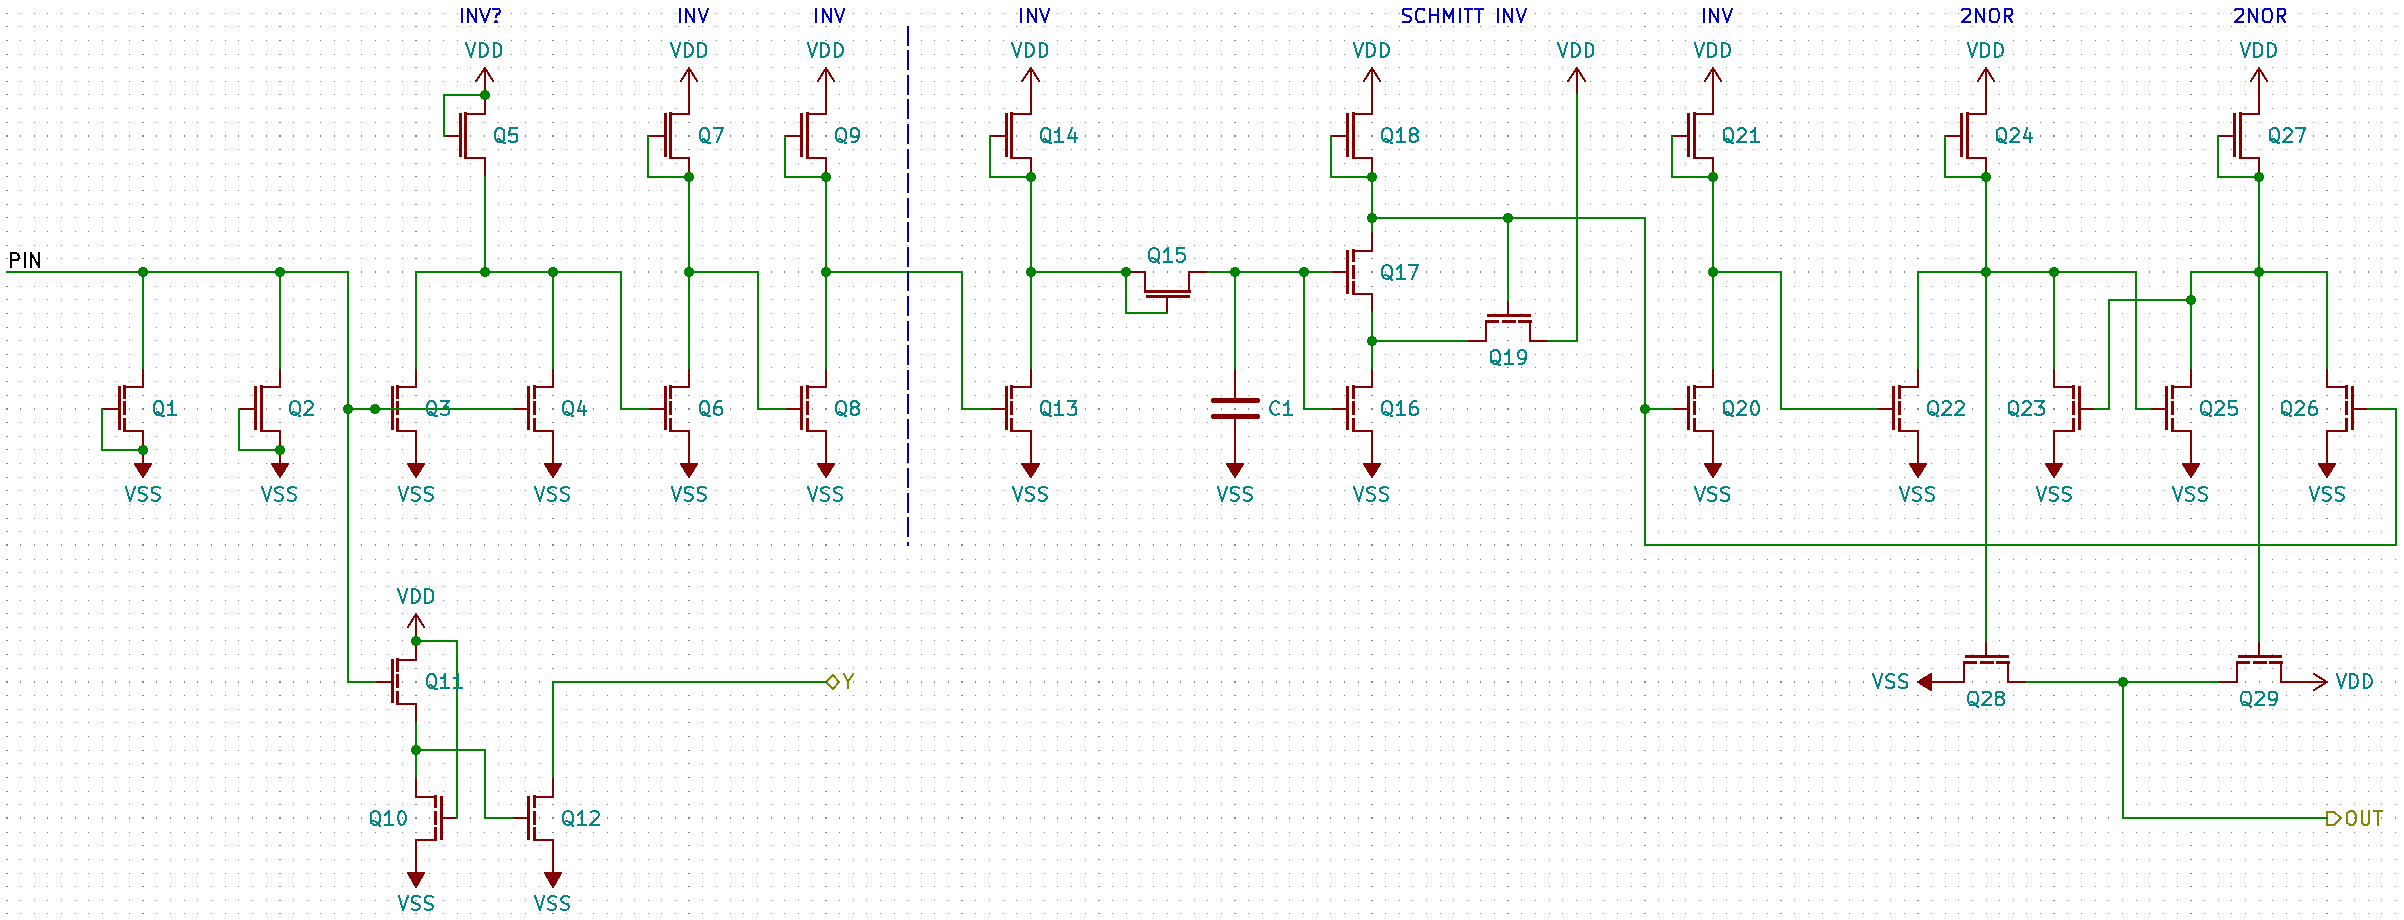
Task: Click the junction dot between Q28 and Q29
Action: point(2123,682)
